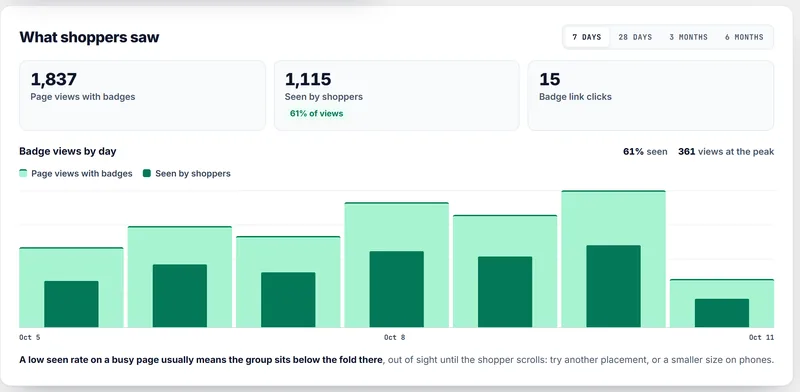Click the Oct 11 dark green seen bar
The height and width of the screenshot is (392, 800).
tap(722, 313)
